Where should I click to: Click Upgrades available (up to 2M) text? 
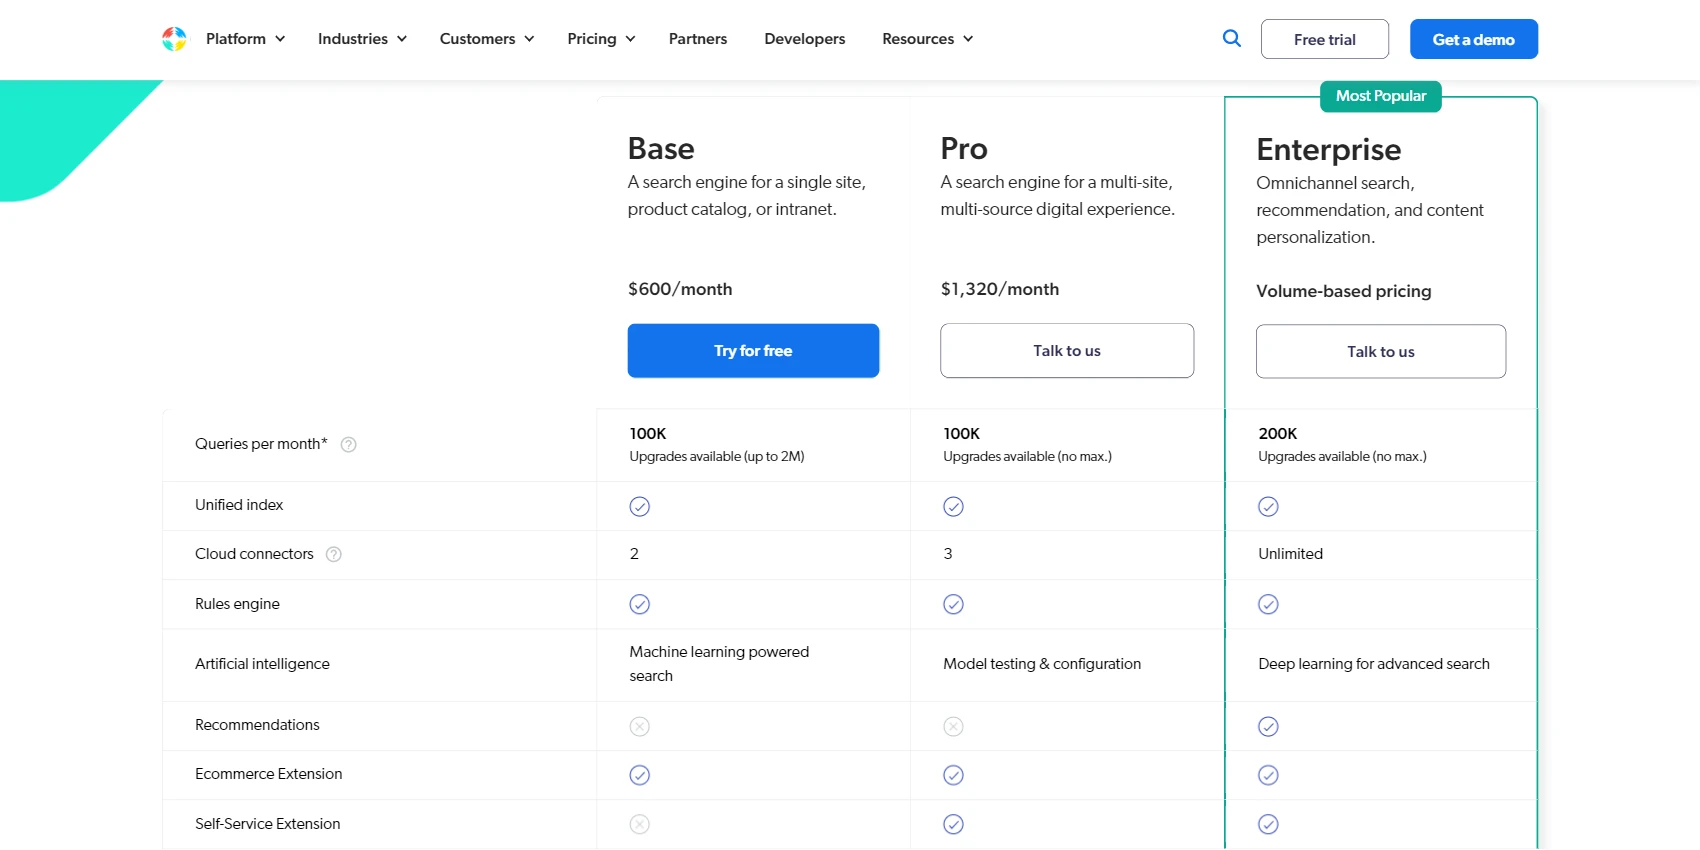click(x=717, y=457)
